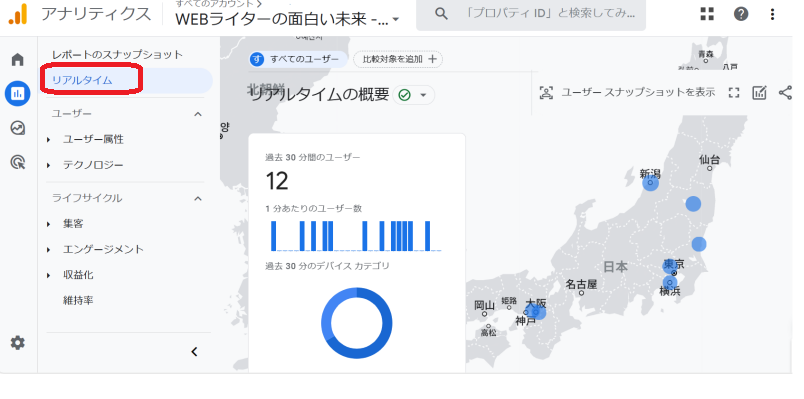Open dropdown beside the green check status
The height and width of the screenshot is (399, 804).
click(423, 95)
